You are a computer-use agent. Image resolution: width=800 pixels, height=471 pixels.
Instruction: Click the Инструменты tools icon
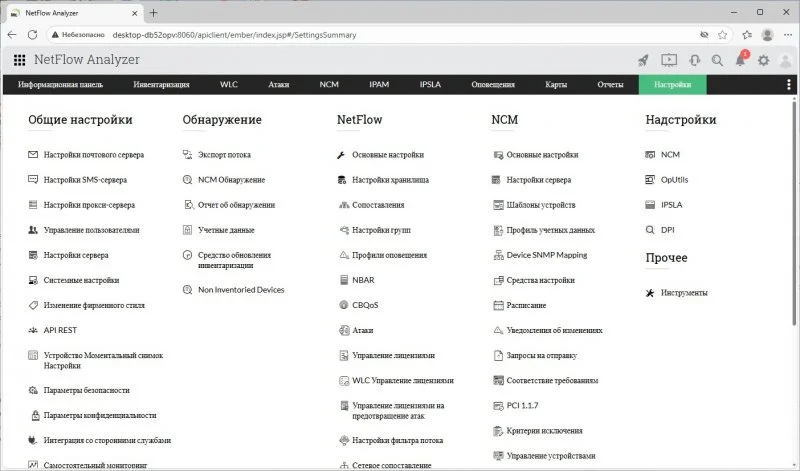(650, 293)
